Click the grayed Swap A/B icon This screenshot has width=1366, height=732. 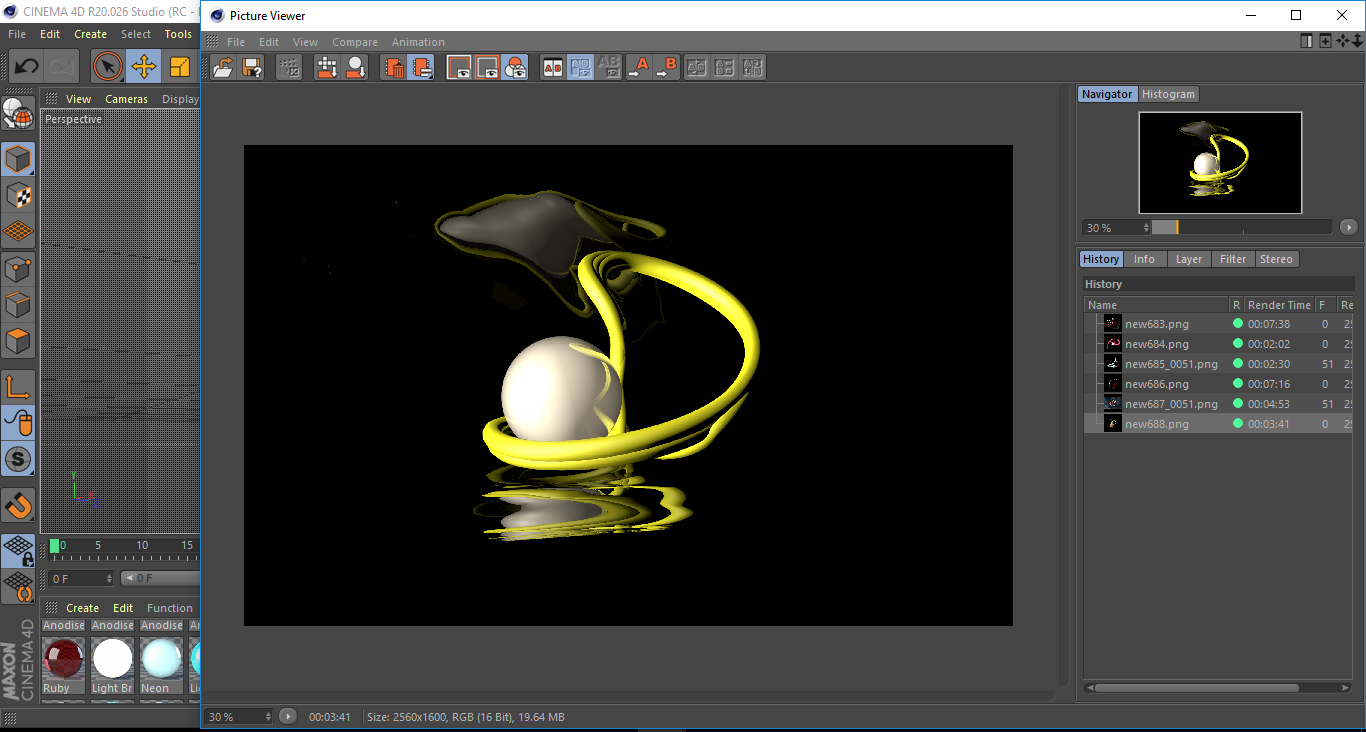697,67
